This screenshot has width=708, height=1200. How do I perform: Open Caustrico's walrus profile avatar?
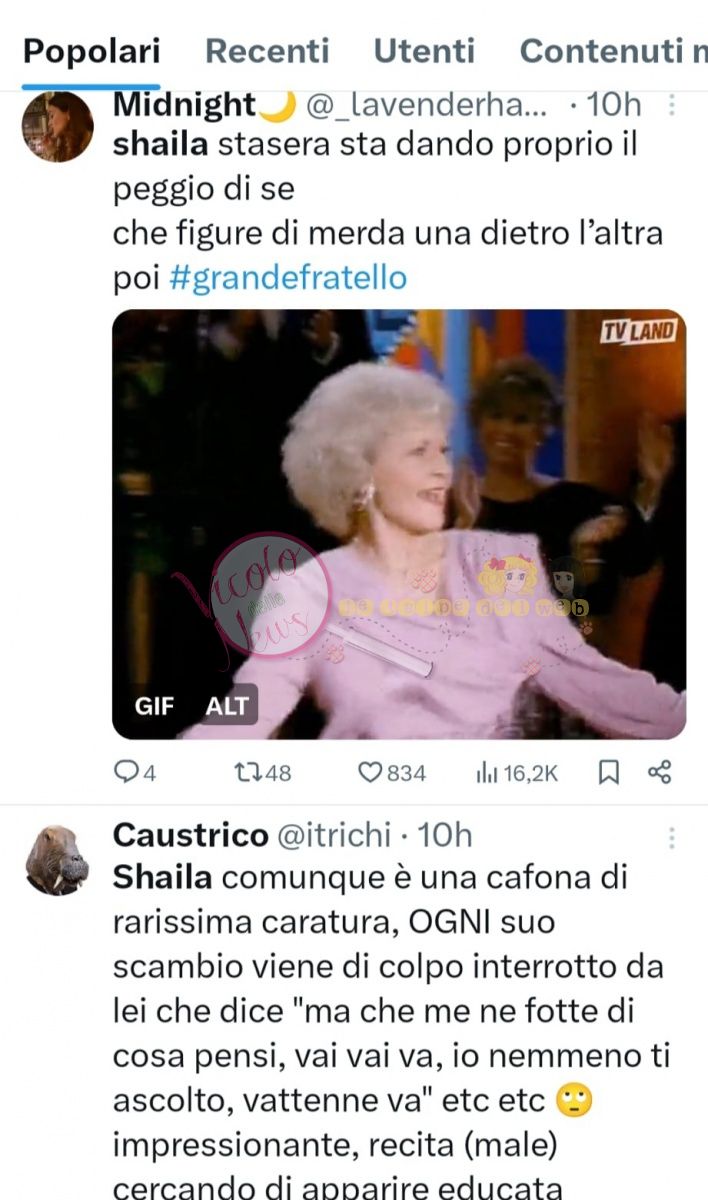[x=57, y=860]
